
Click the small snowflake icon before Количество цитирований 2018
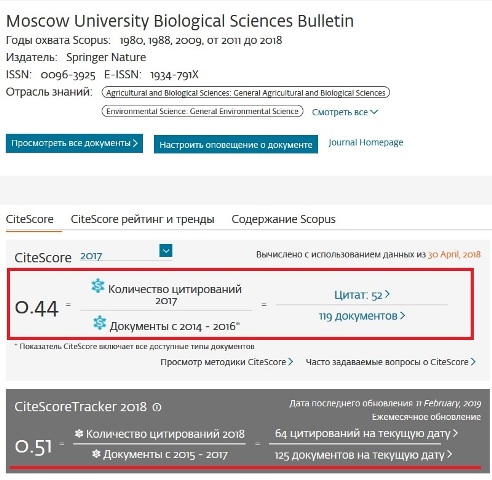[79, 434]
